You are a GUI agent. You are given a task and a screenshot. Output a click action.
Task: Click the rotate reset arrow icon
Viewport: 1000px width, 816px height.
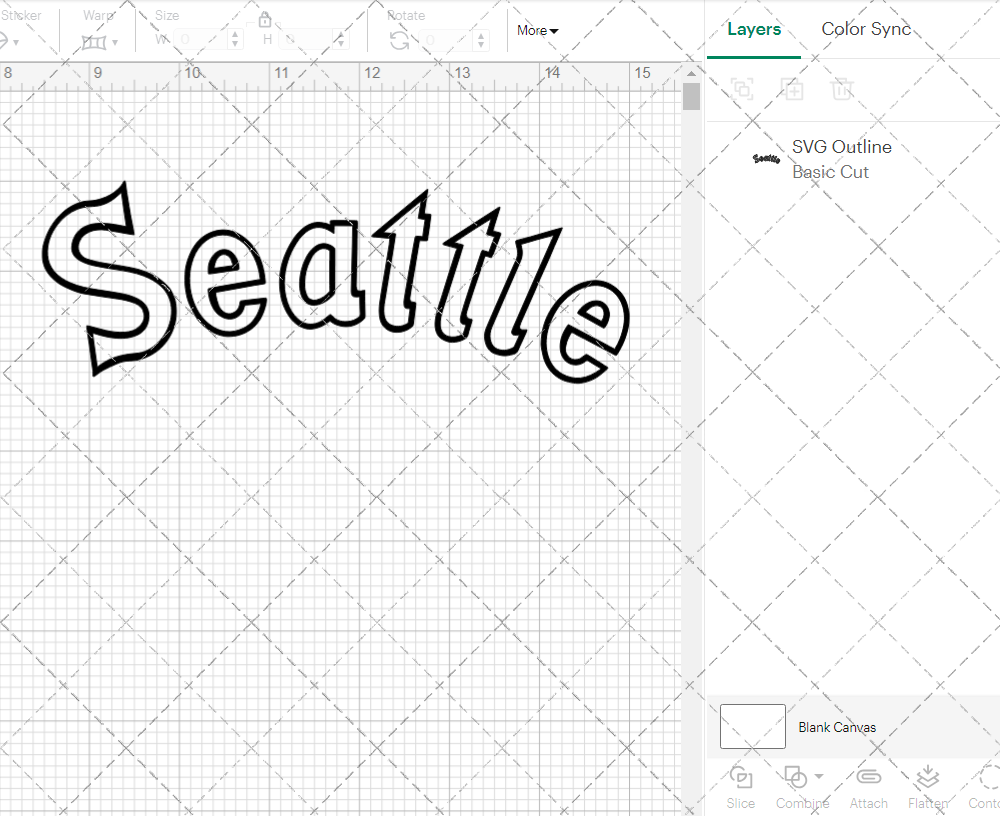point(398,38)
